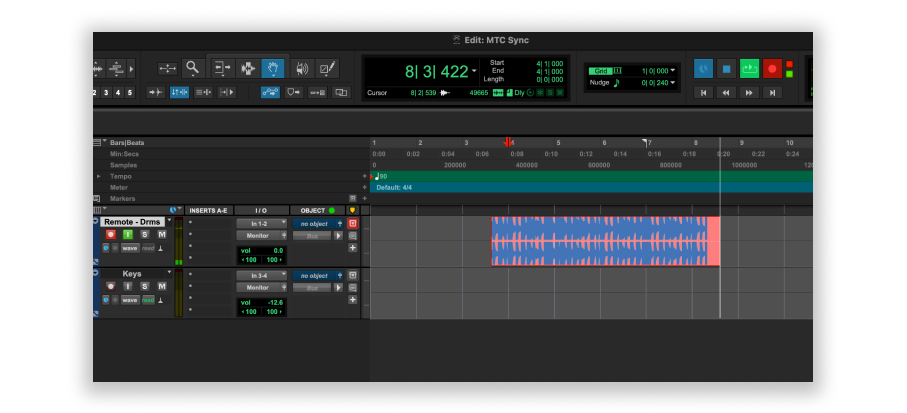
Task: Click the Rewind button
Action: pyautogui.click(x=726, y=93)
